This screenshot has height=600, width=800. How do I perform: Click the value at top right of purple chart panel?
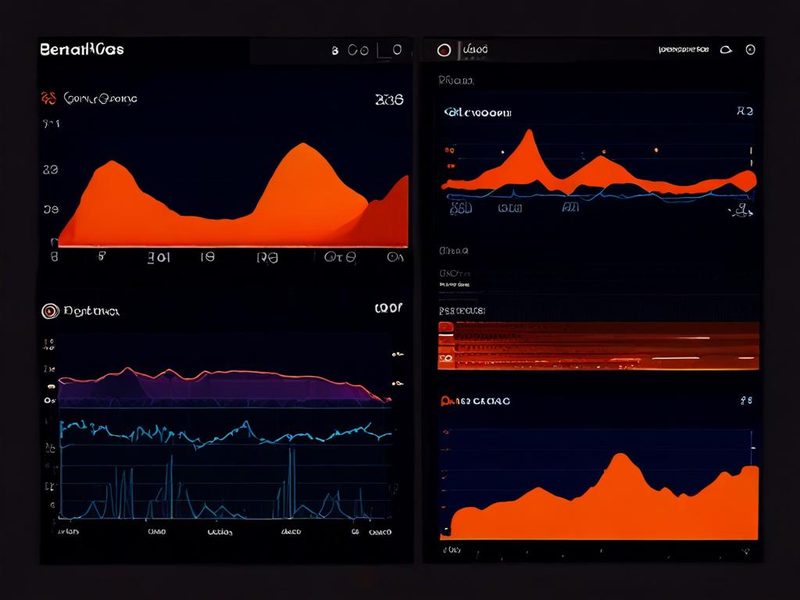388,308
